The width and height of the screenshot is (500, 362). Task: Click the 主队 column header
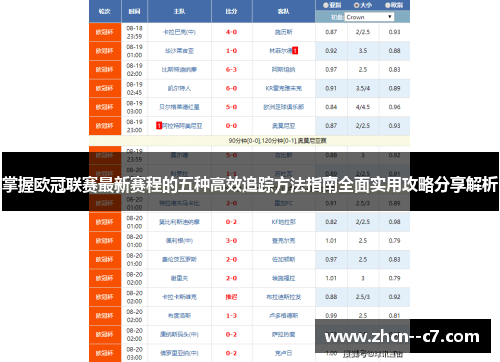click(179, 11)
